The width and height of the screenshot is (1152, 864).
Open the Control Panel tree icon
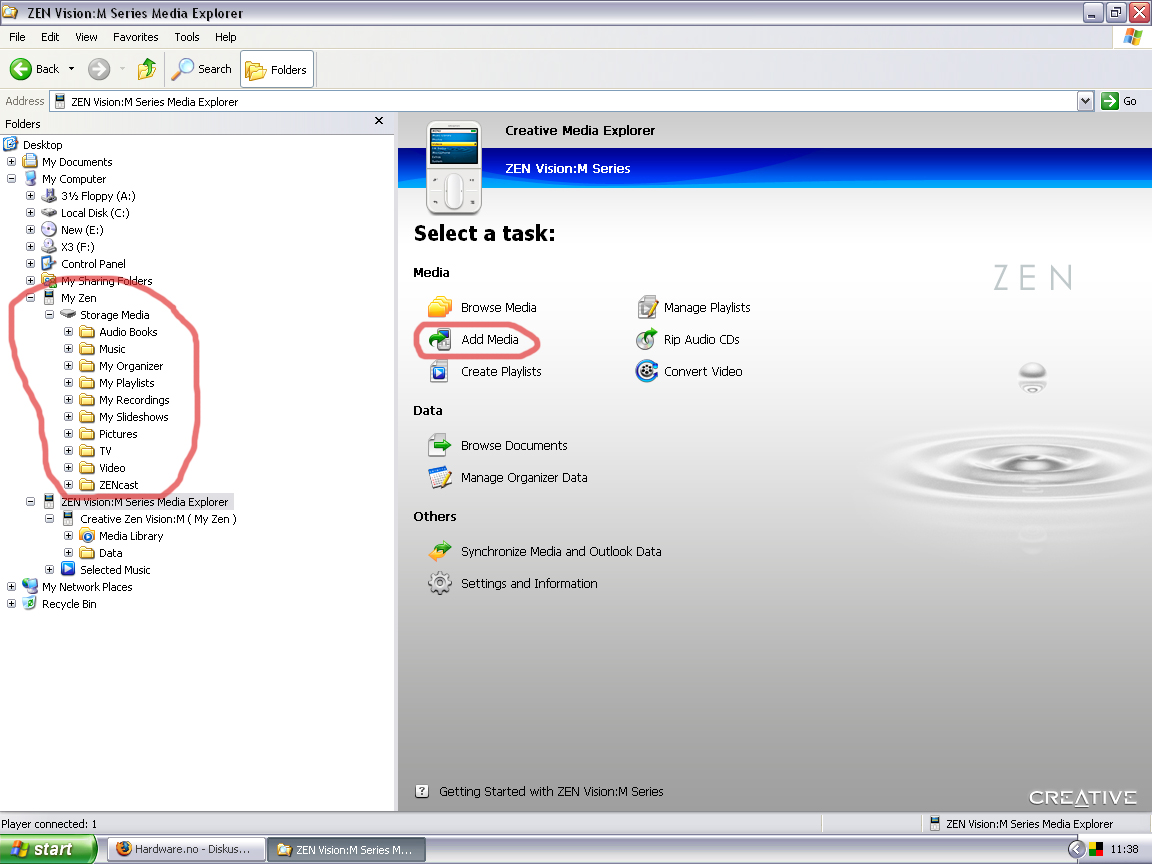click(49, 263)
